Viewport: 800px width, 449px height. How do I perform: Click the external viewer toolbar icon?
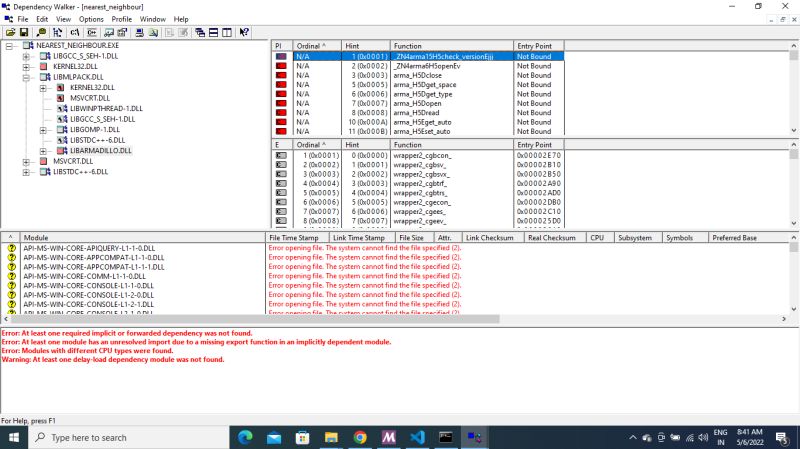109,32
